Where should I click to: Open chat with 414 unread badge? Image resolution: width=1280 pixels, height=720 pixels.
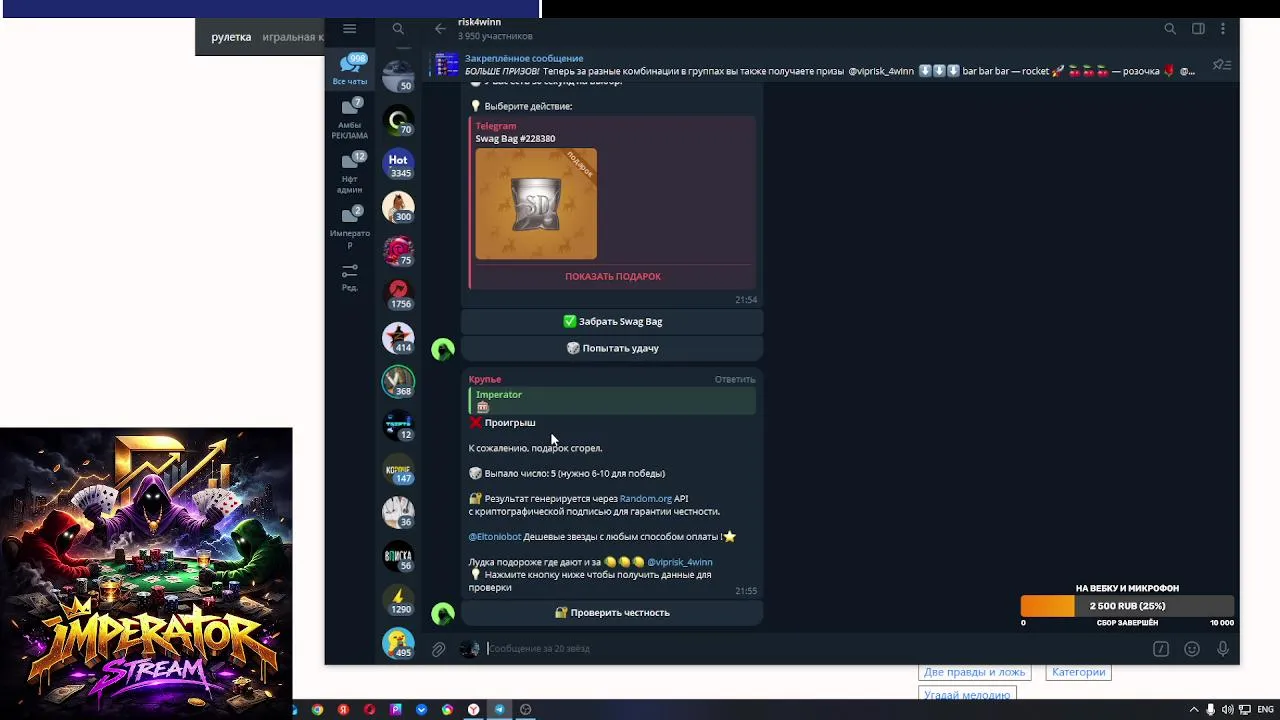coord(398,338)
